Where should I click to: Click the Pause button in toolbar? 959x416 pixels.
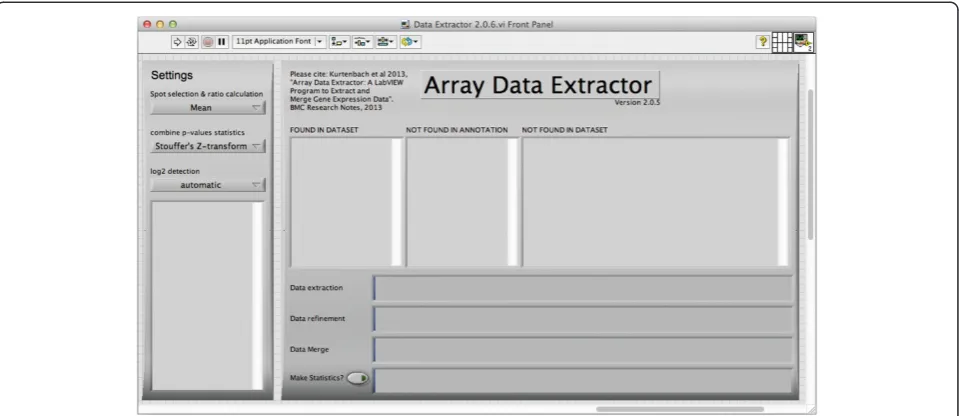(x=221, y=42)
